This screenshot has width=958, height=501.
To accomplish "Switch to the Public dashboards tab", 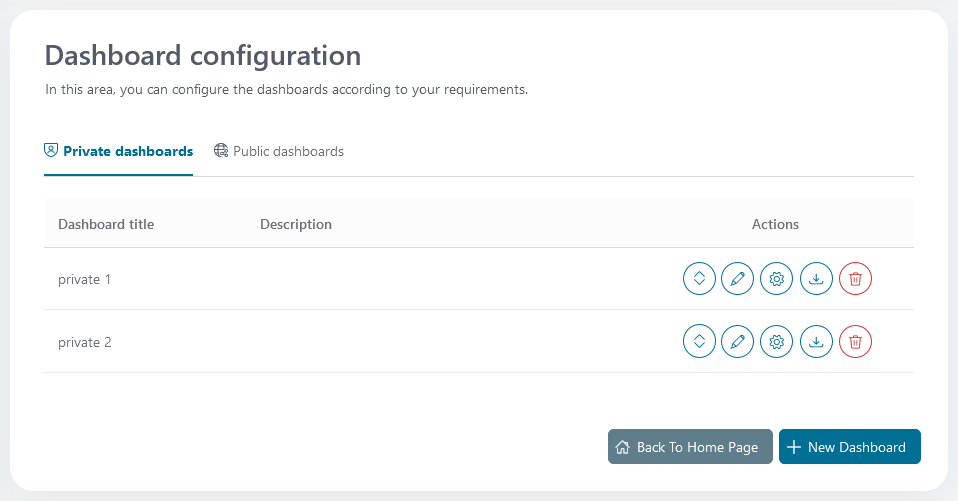I will [x=279, y=152].
